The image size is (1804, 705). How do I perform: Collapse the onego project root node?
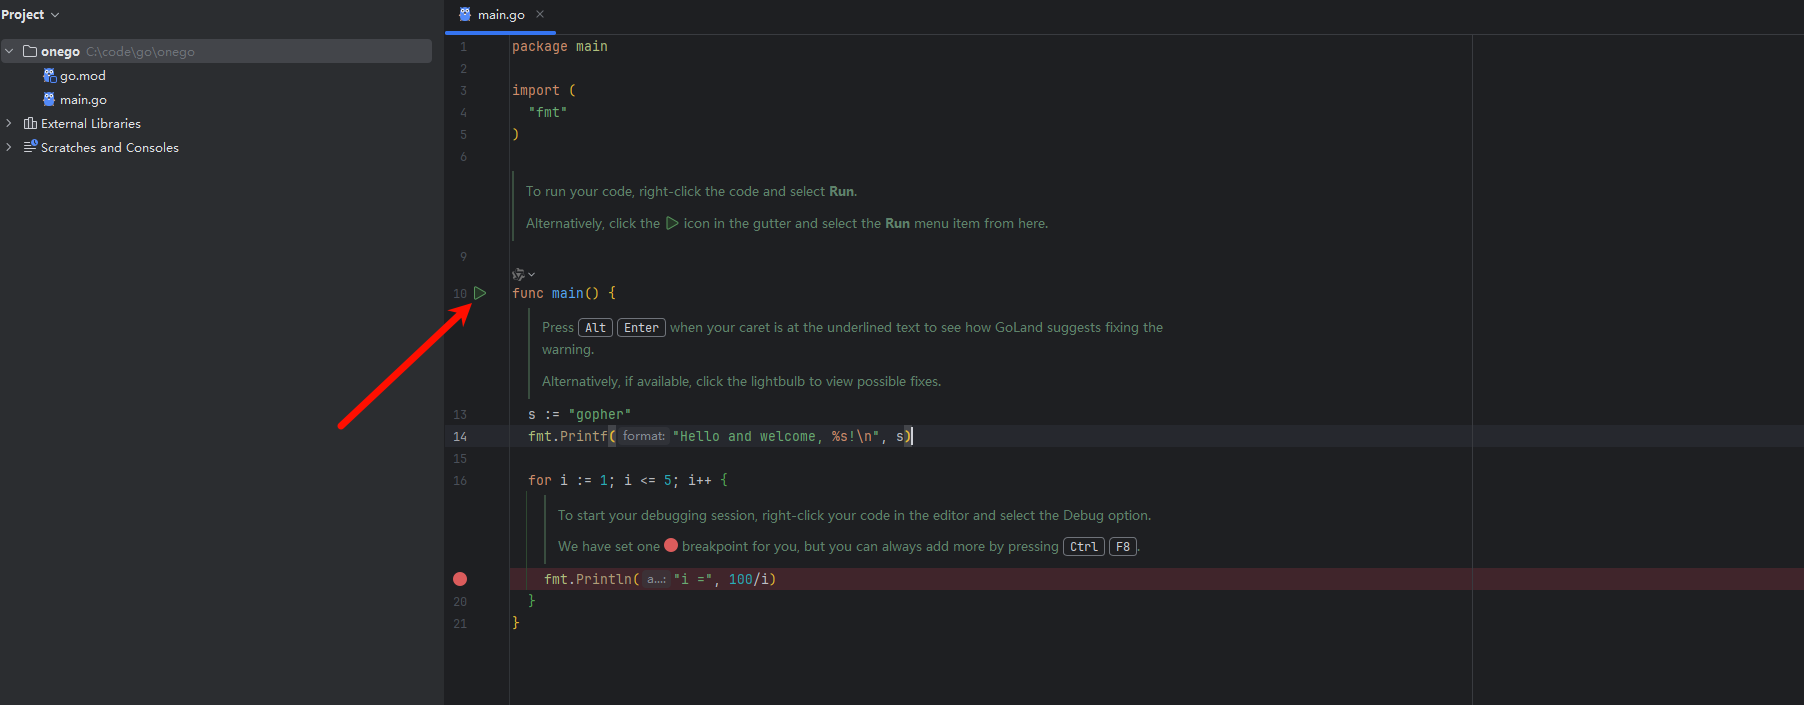point(9,51)
